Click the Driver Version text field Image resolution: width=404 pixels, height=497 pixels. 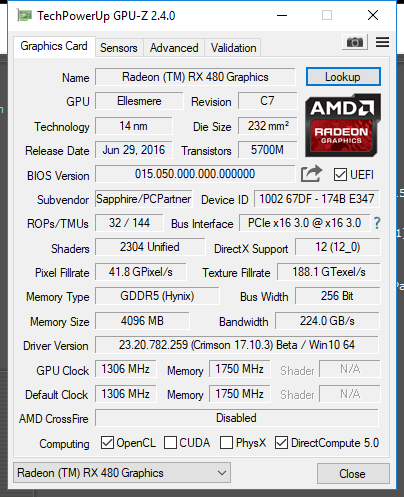coord(237,345)
